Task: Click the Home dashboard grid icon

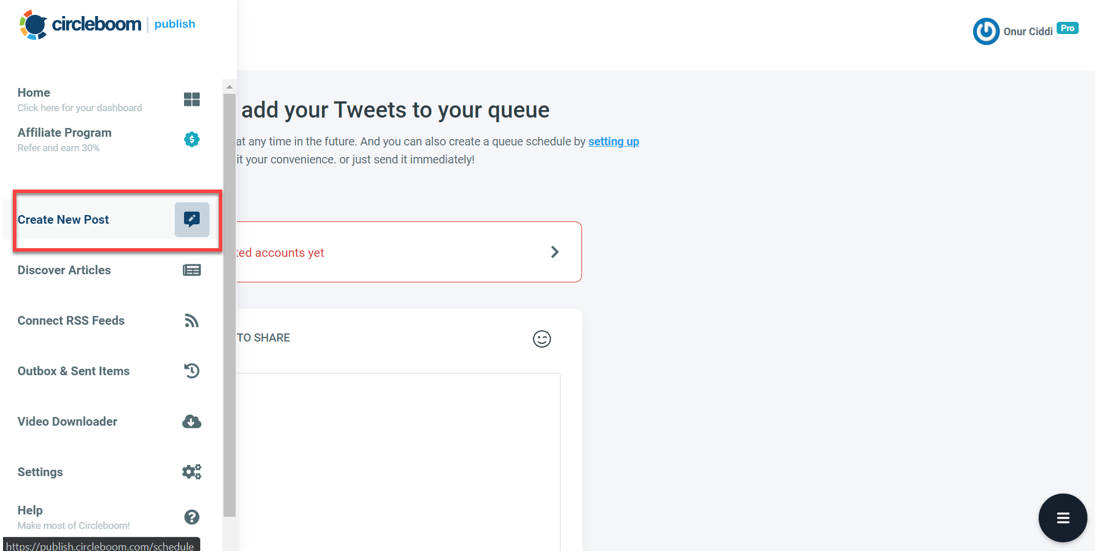Action: 191,99
